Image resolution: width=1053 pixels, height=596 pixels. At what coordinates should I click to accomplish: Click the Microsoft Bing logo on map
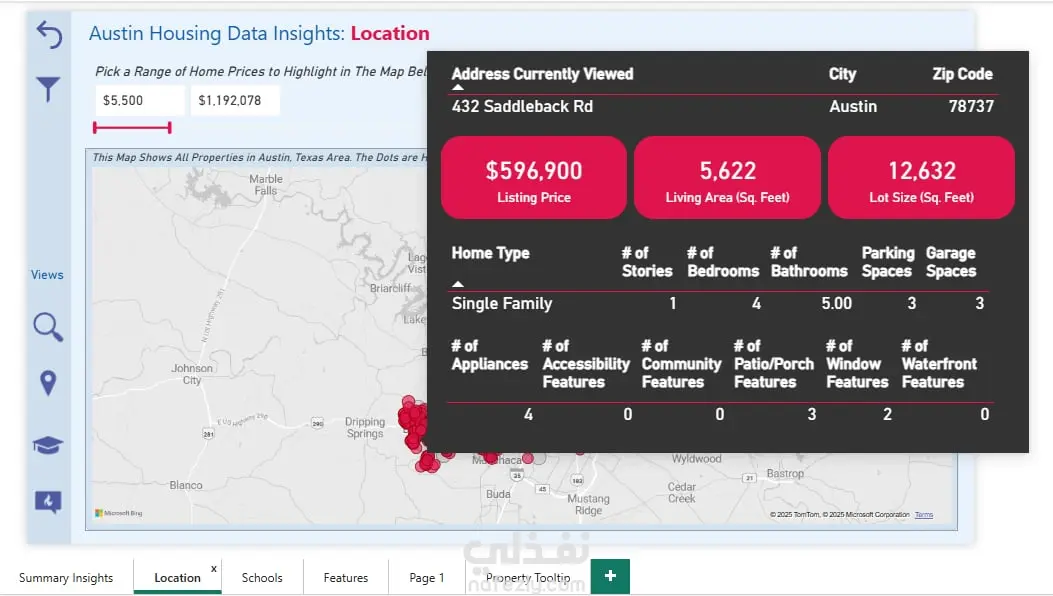point(119,513)
